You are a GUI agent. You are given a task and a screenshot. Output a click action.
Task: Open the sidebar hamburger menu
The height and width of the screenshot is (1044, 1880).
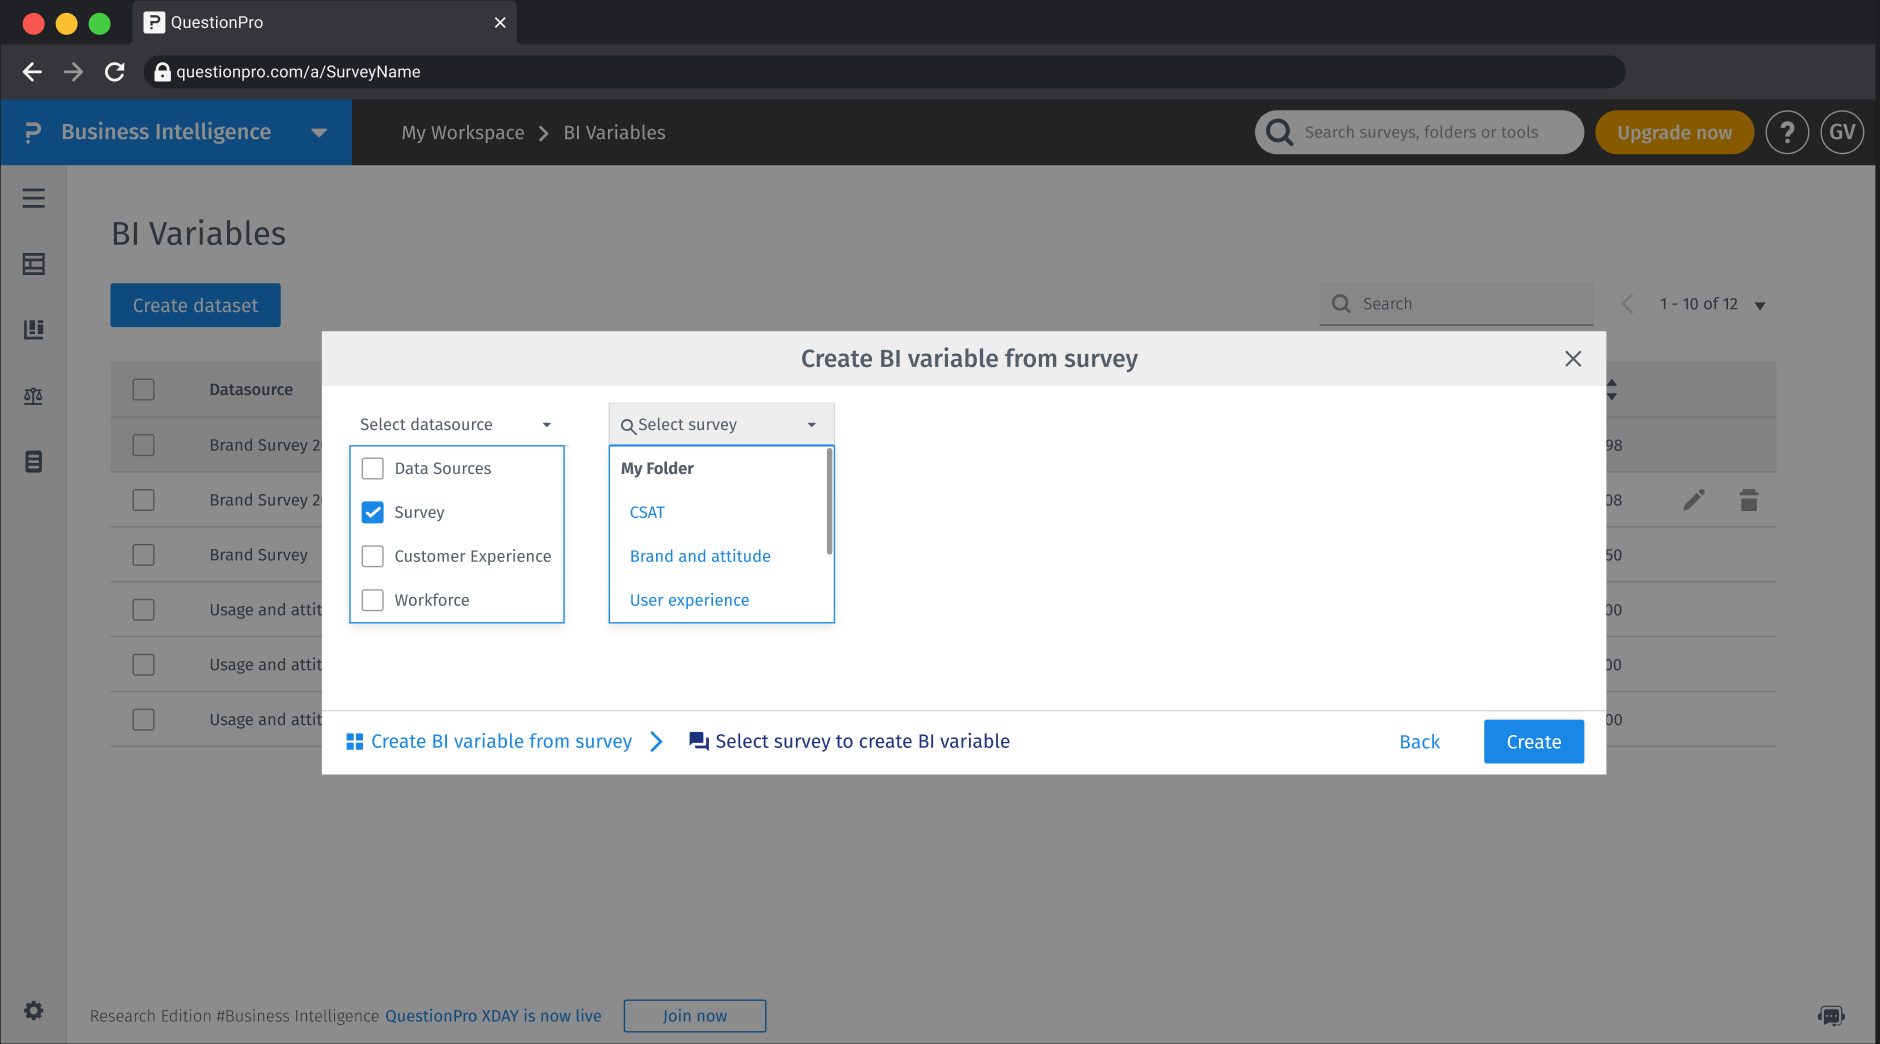click(x=34, y=198)
